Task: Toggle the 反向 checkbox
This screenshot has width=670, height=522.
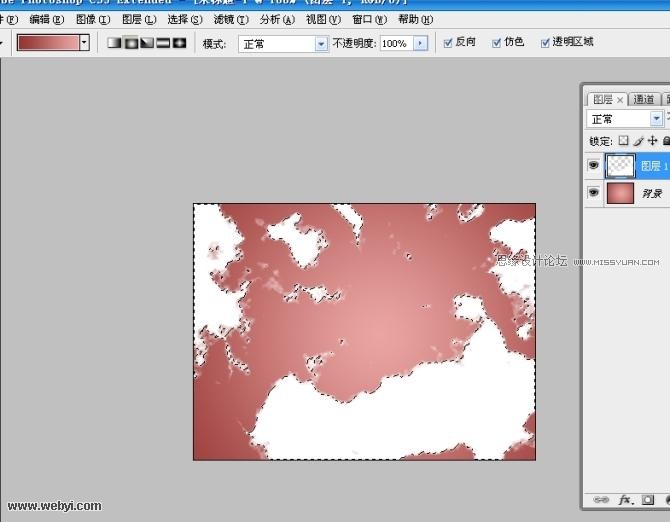Action: (448, 43)
